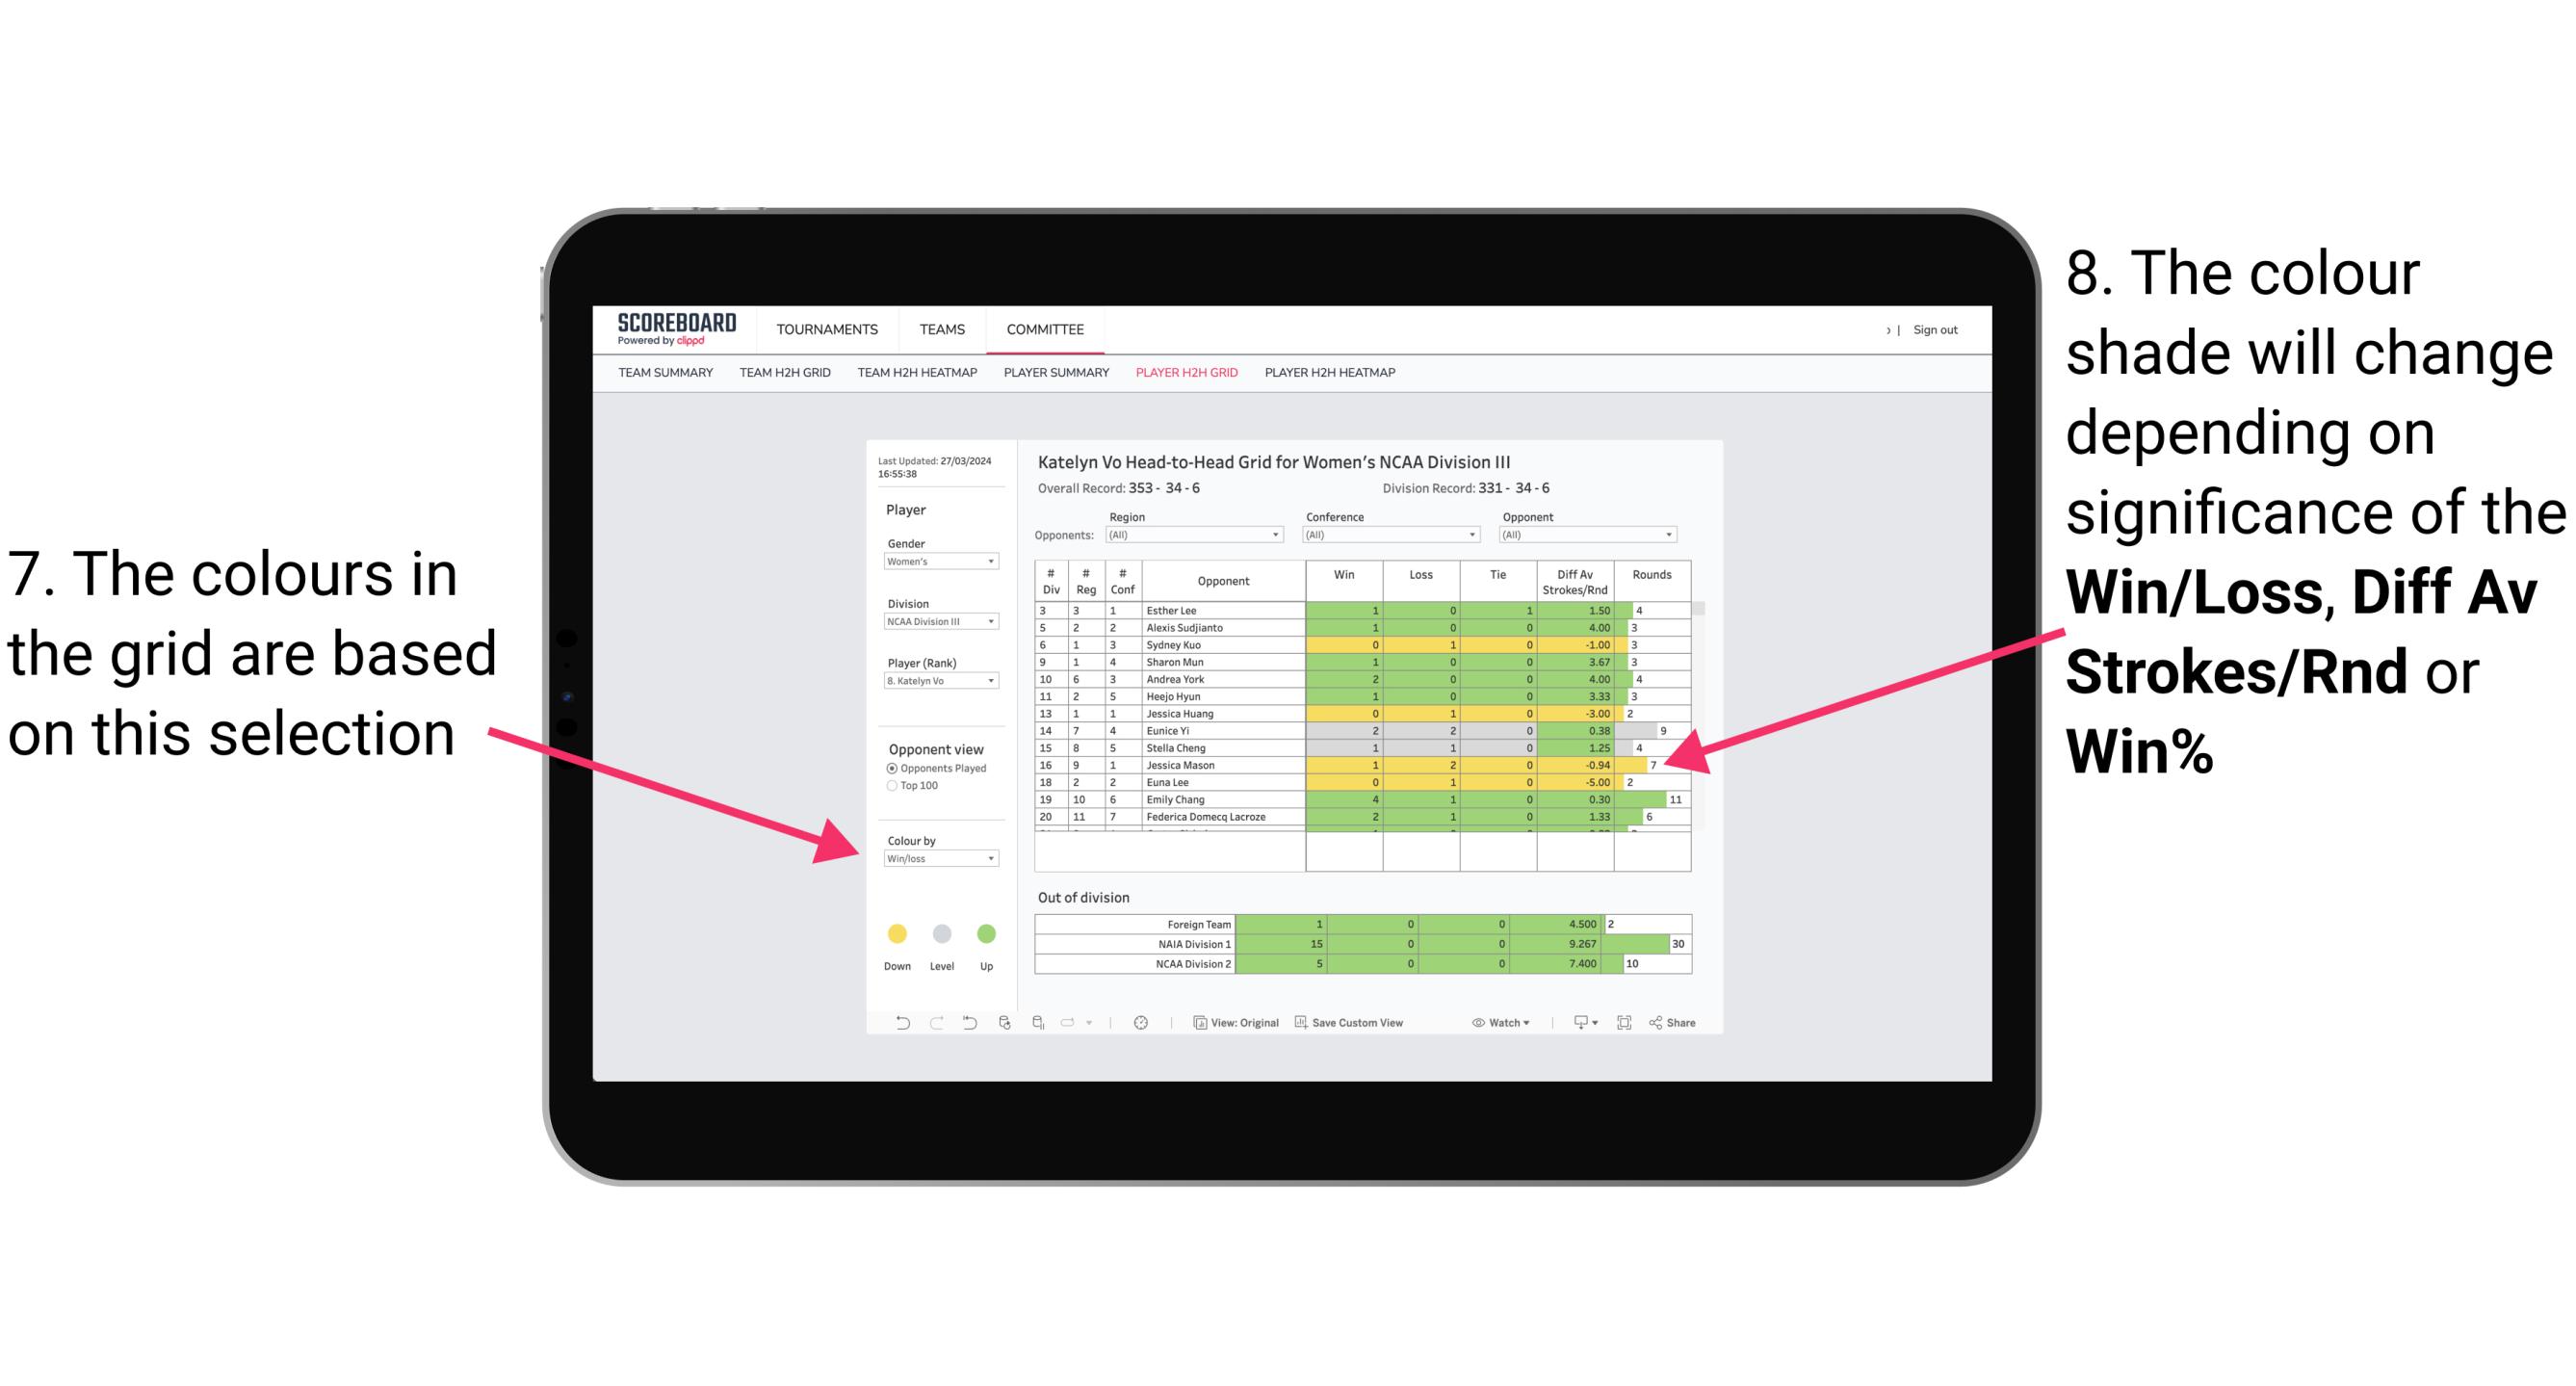
Task: Click on Euna Lee opponent row
Action: coord(1194,783)
